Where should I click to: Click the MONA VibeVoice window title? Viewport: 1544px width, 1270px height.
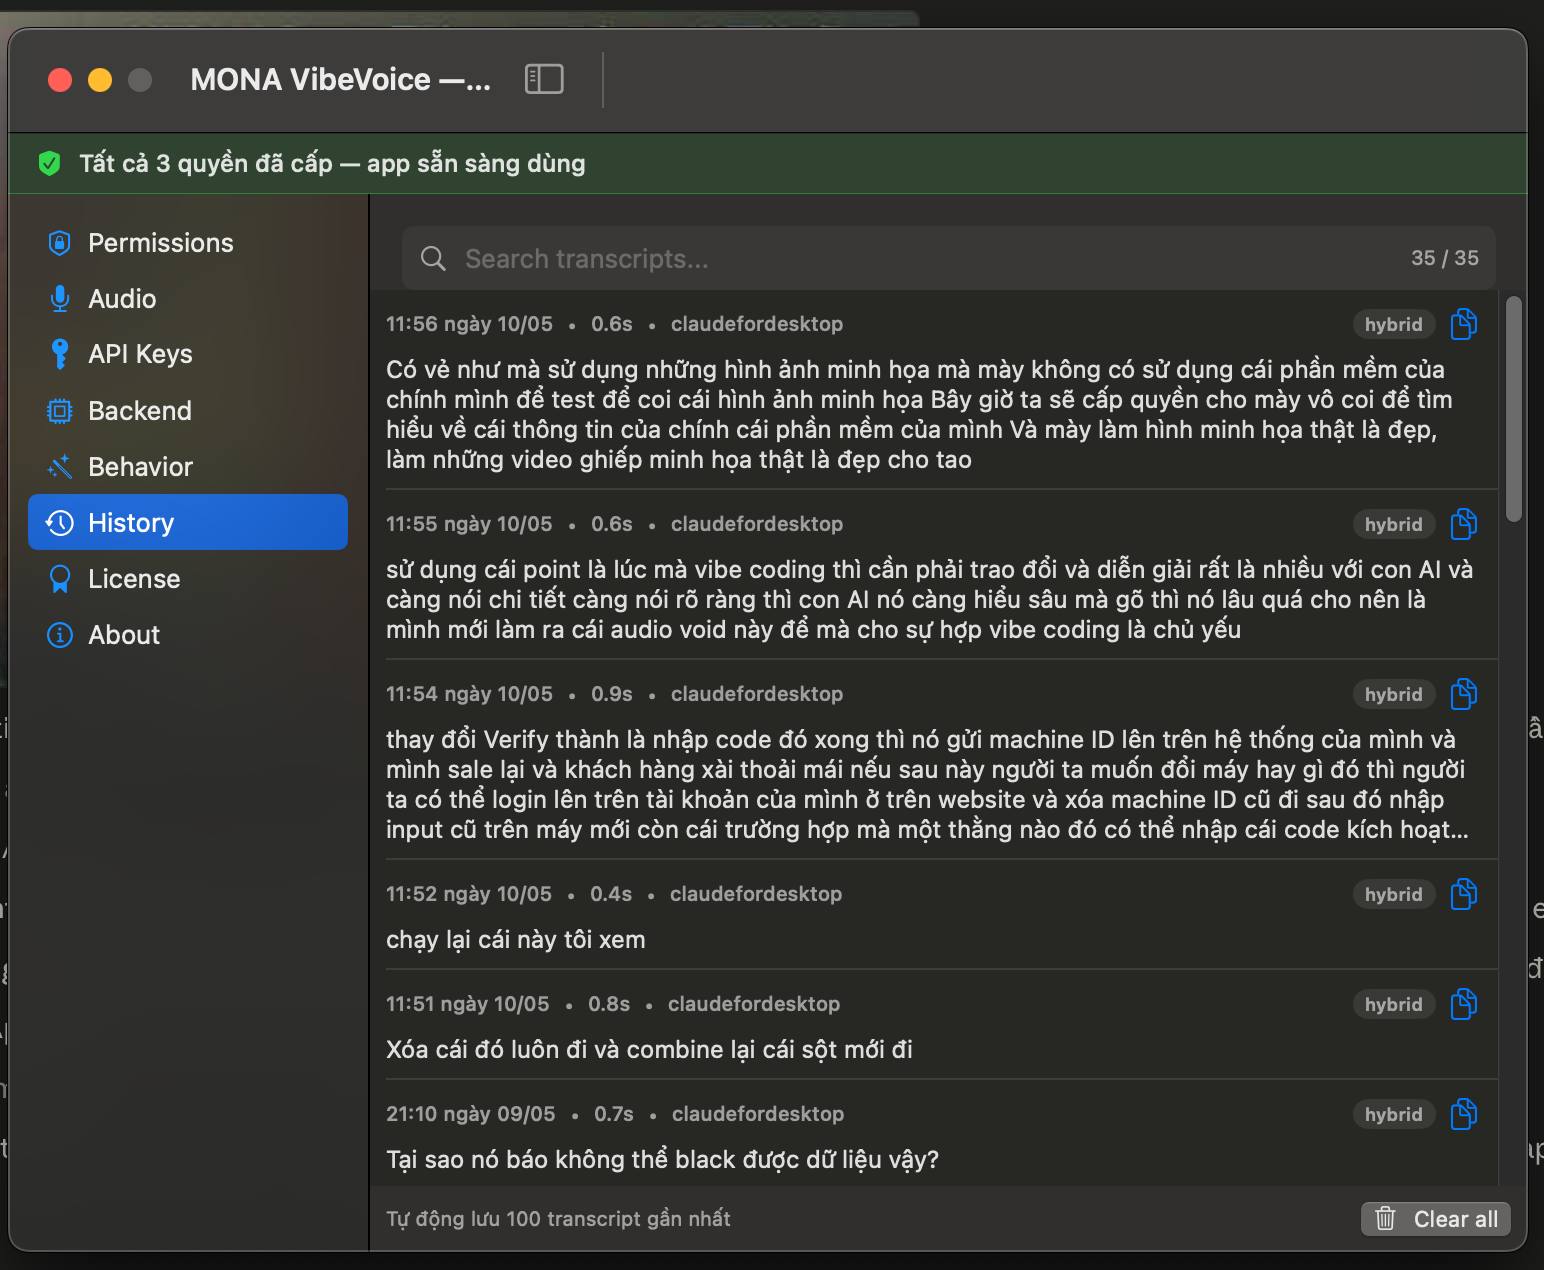[340, 80]
